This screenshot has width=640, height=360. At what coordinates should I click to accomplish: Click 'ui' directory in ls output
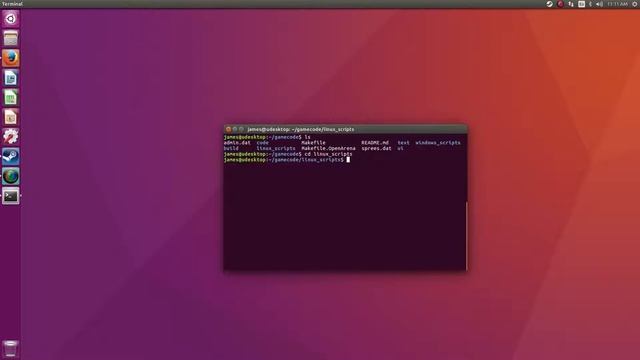tap(400, 149)
